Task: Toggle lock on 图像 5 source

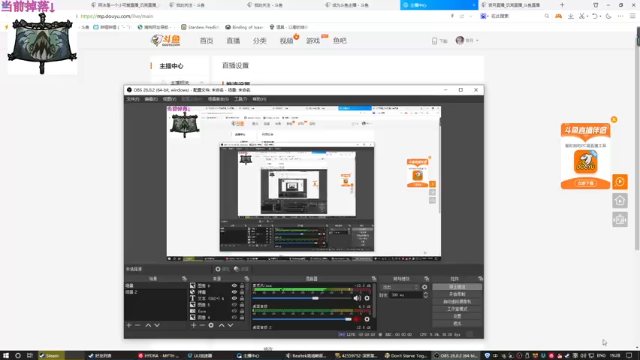Action: (x=242, y=304)
